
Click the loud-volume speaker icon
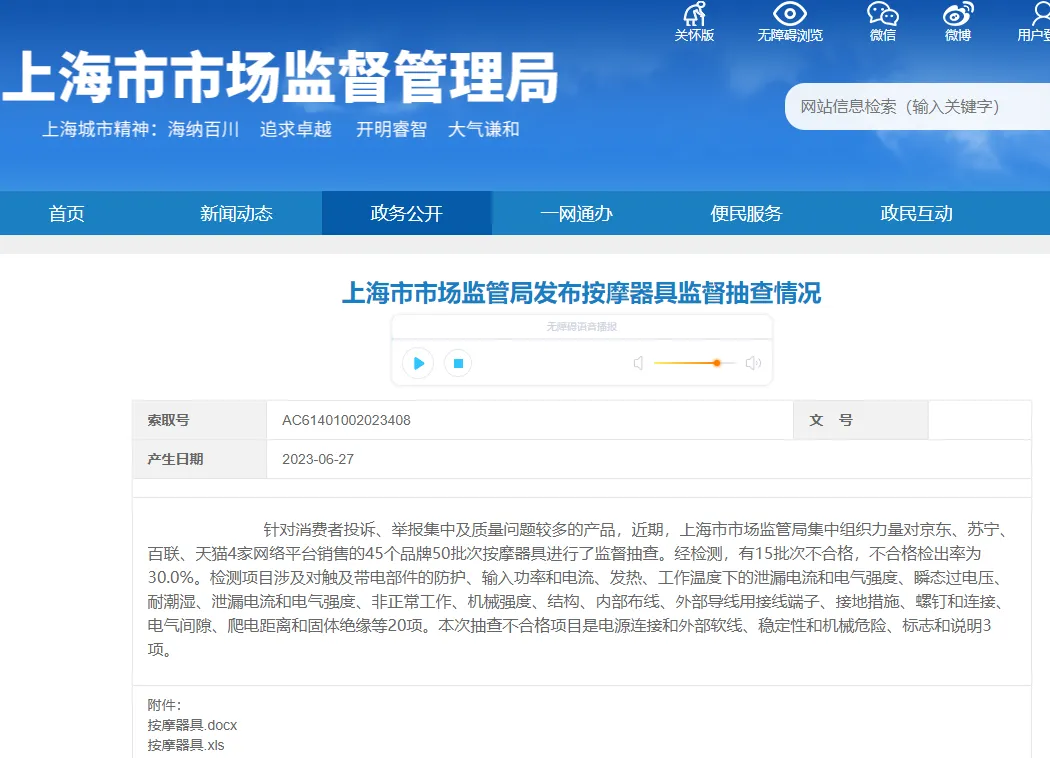(x=753, y=363)
